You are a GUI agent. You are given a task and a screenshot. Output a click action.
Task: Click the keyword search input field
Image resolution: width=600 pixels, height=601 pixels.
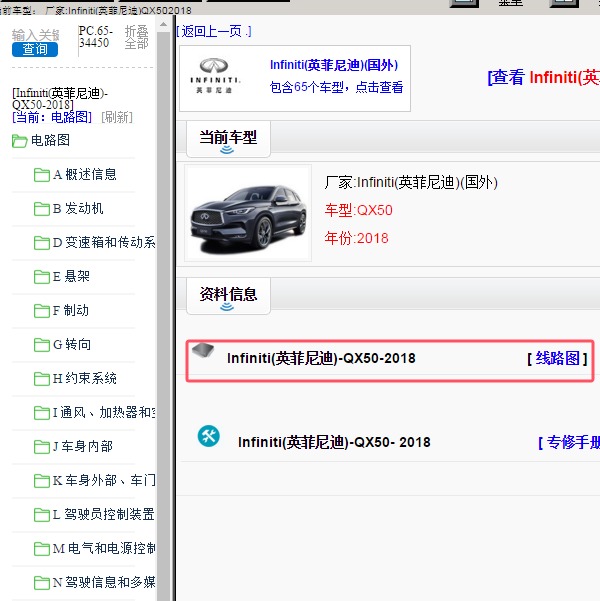pos(35,35)
